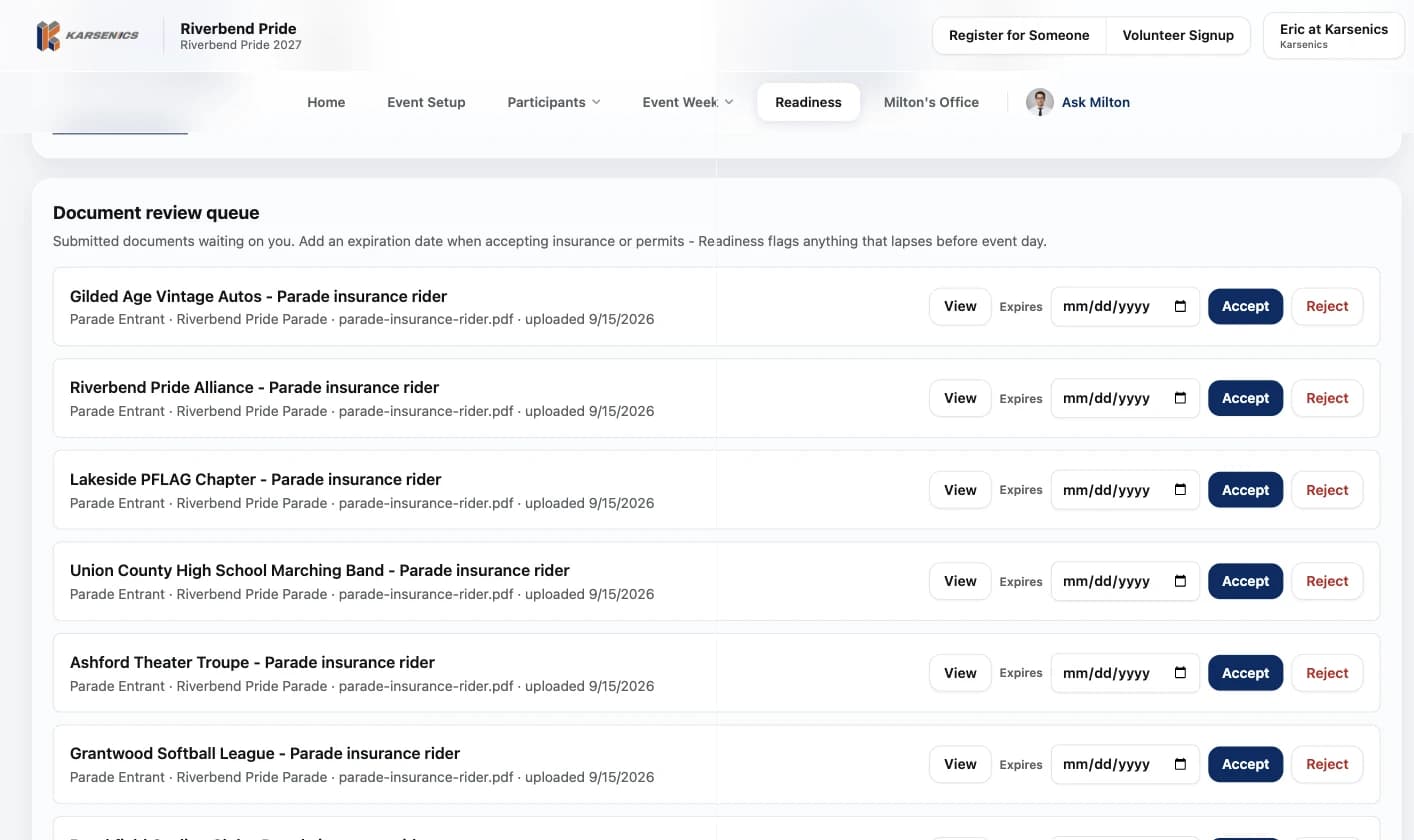Viewport: 1414px width, 840px height.
Task: Click the Karsenics logo
Action: coord(87,36)
